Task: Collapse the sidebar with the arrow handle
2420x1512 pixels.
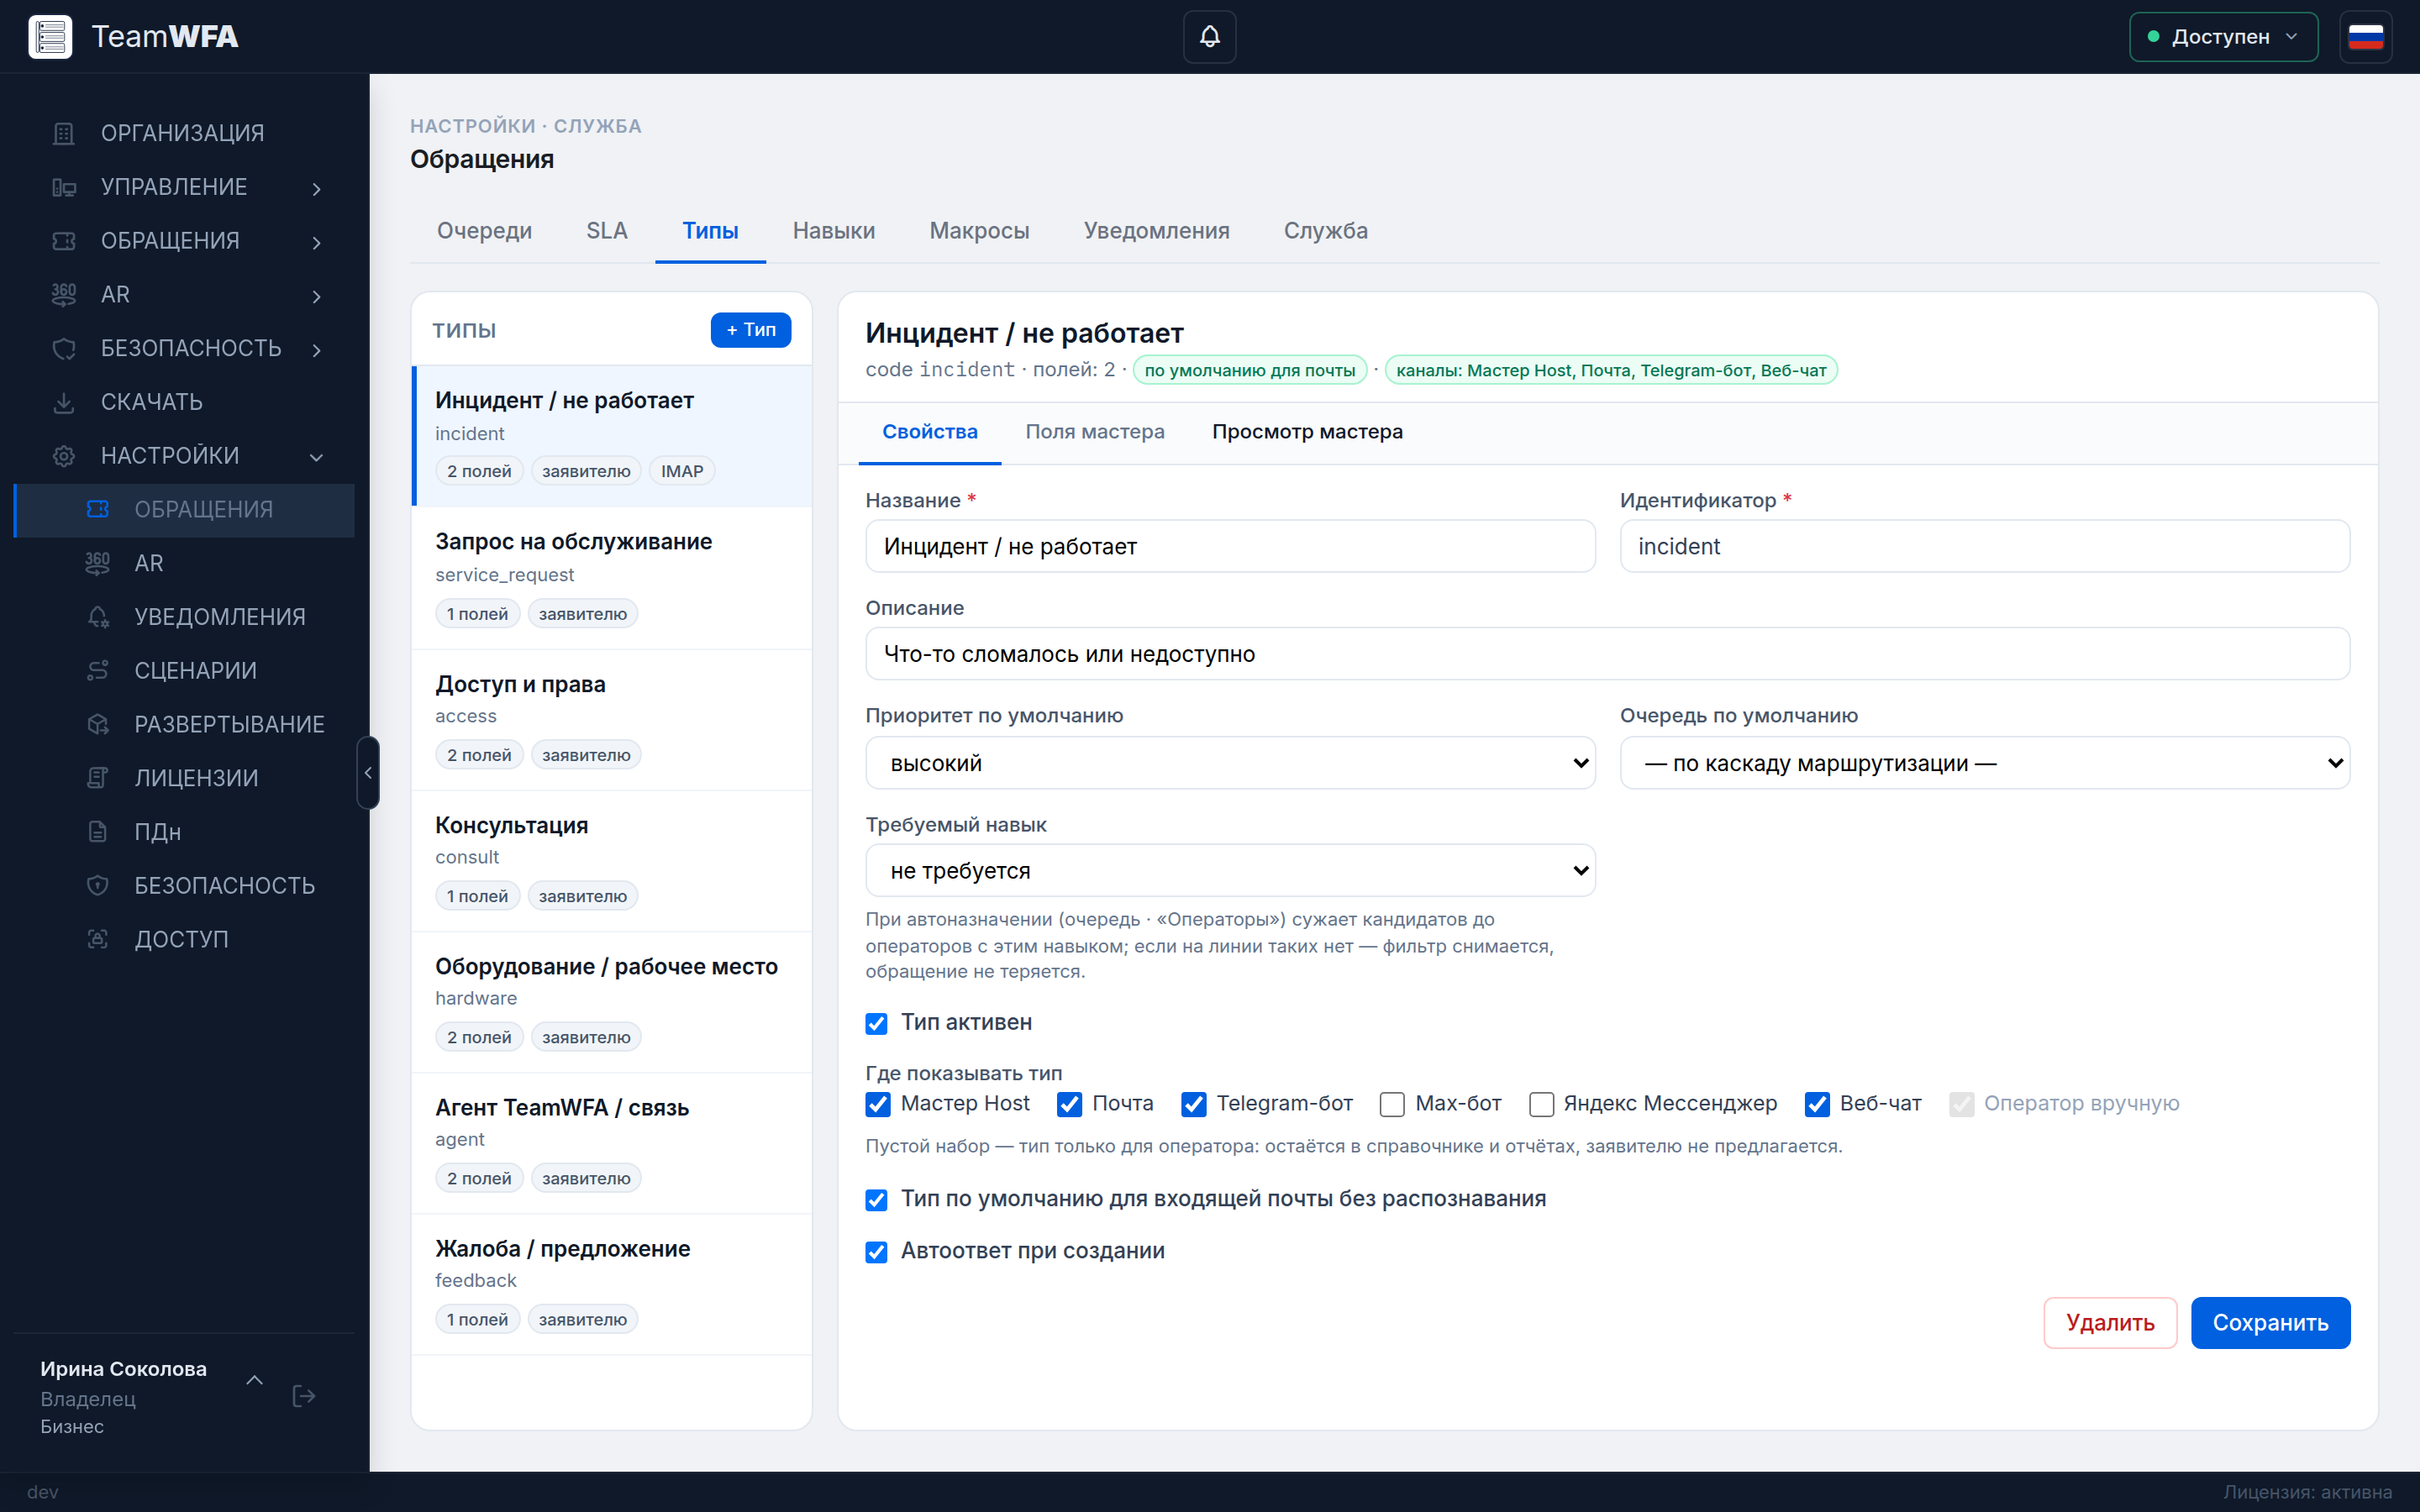Action: coord(368,773)
